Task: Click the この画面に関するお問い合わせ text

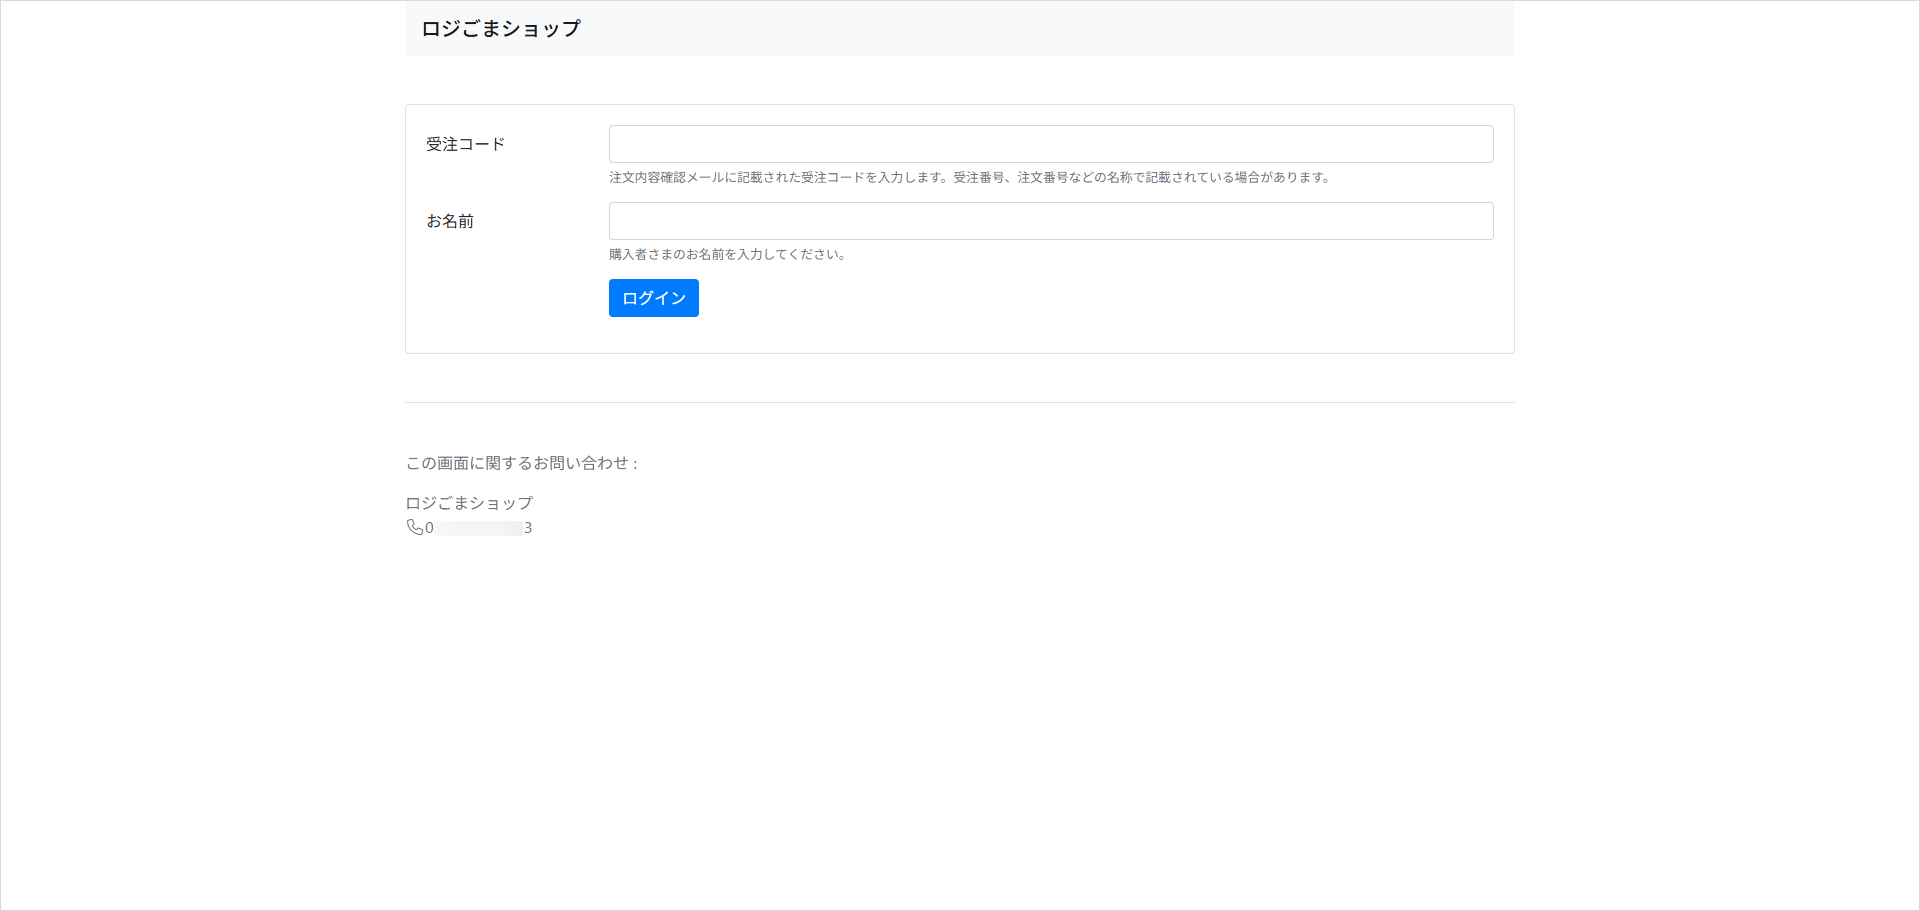Action: 521,463
